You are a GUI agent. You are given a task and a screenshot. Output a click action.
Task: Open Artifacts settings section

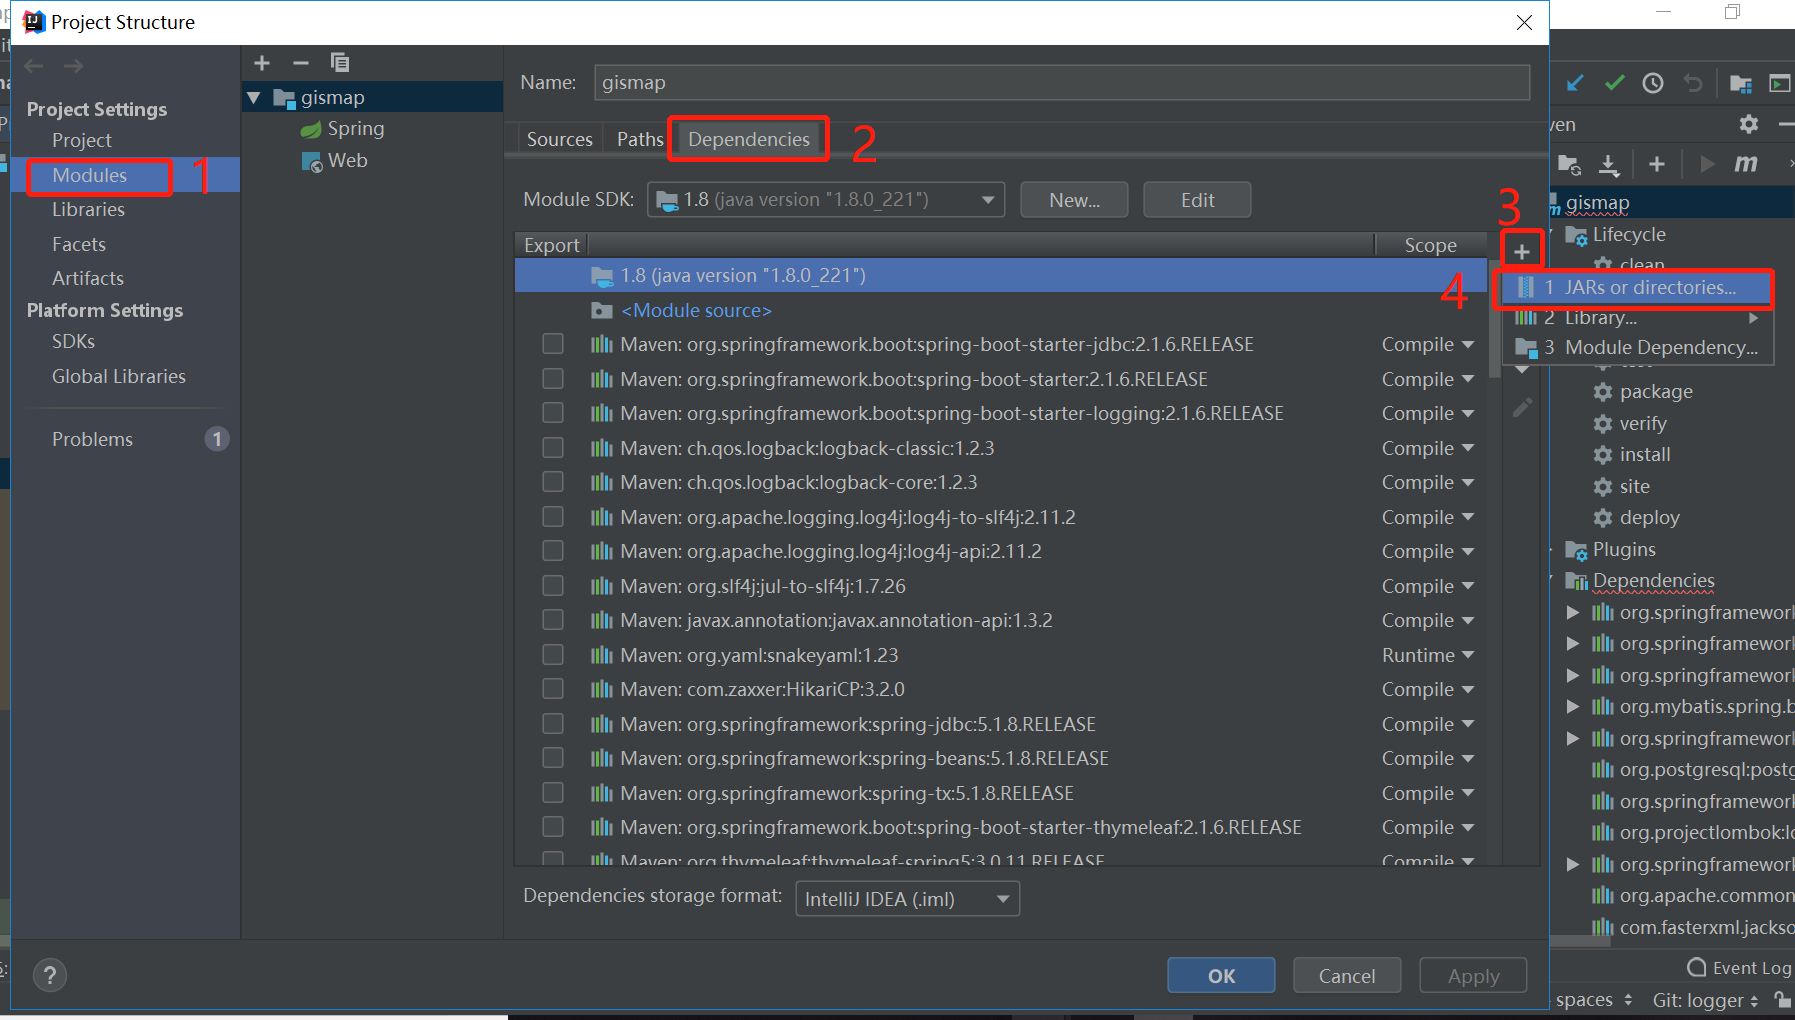coord(88,279)
